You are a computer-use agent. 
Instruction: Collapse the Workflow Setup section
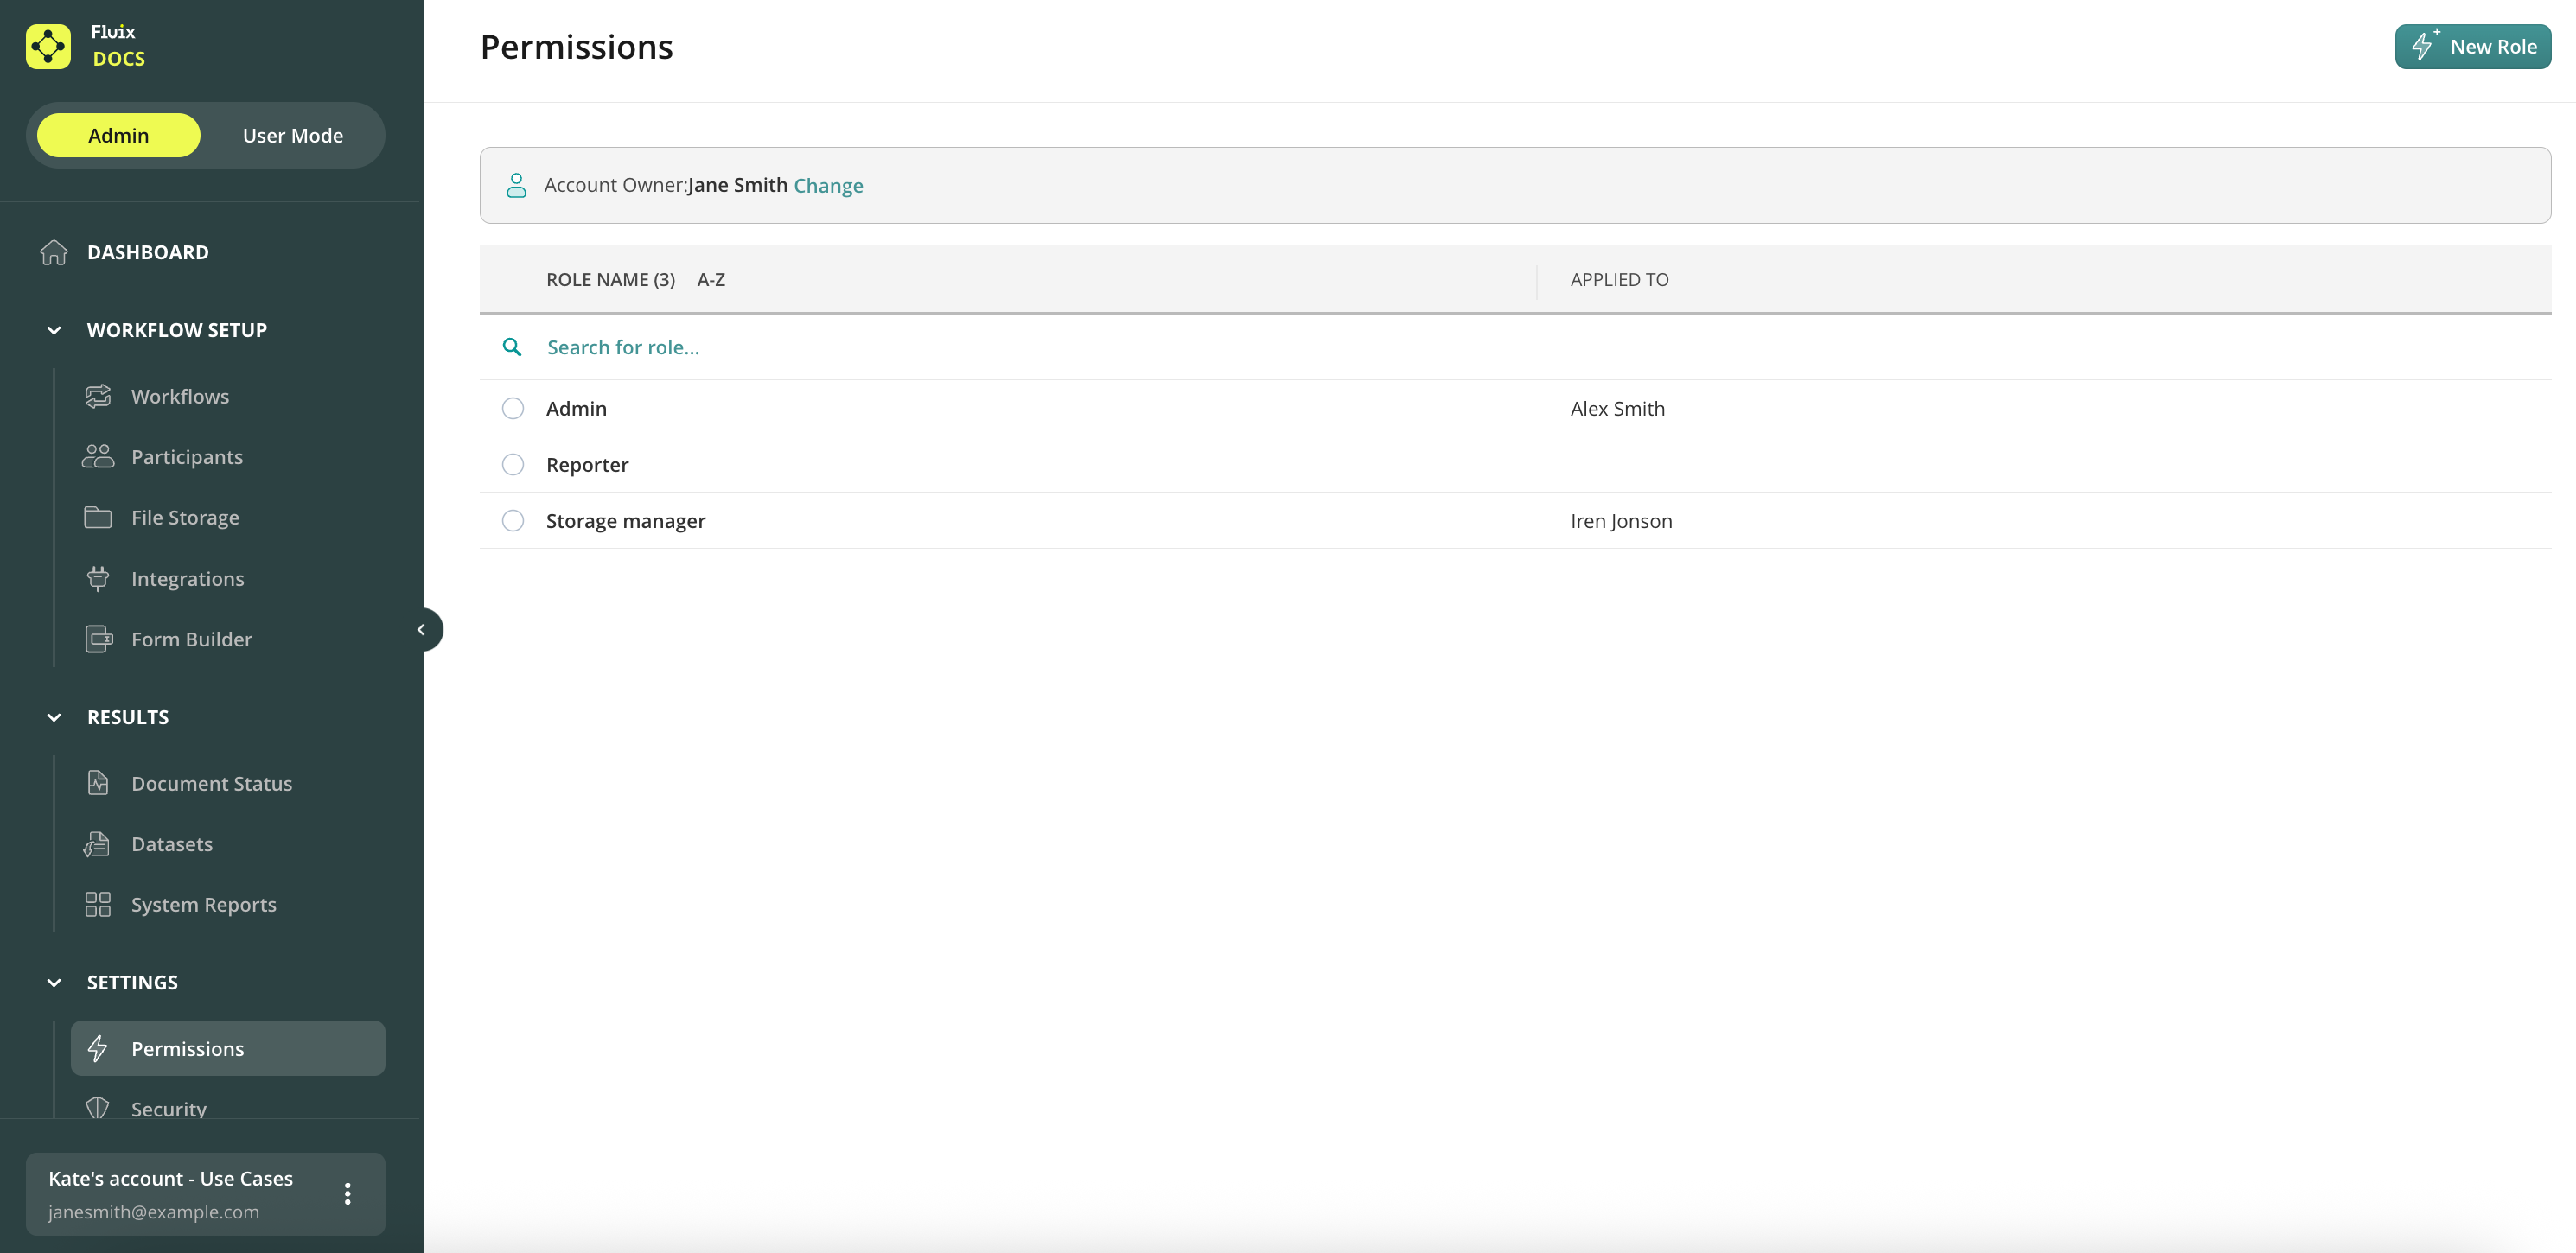click(54, 330)
